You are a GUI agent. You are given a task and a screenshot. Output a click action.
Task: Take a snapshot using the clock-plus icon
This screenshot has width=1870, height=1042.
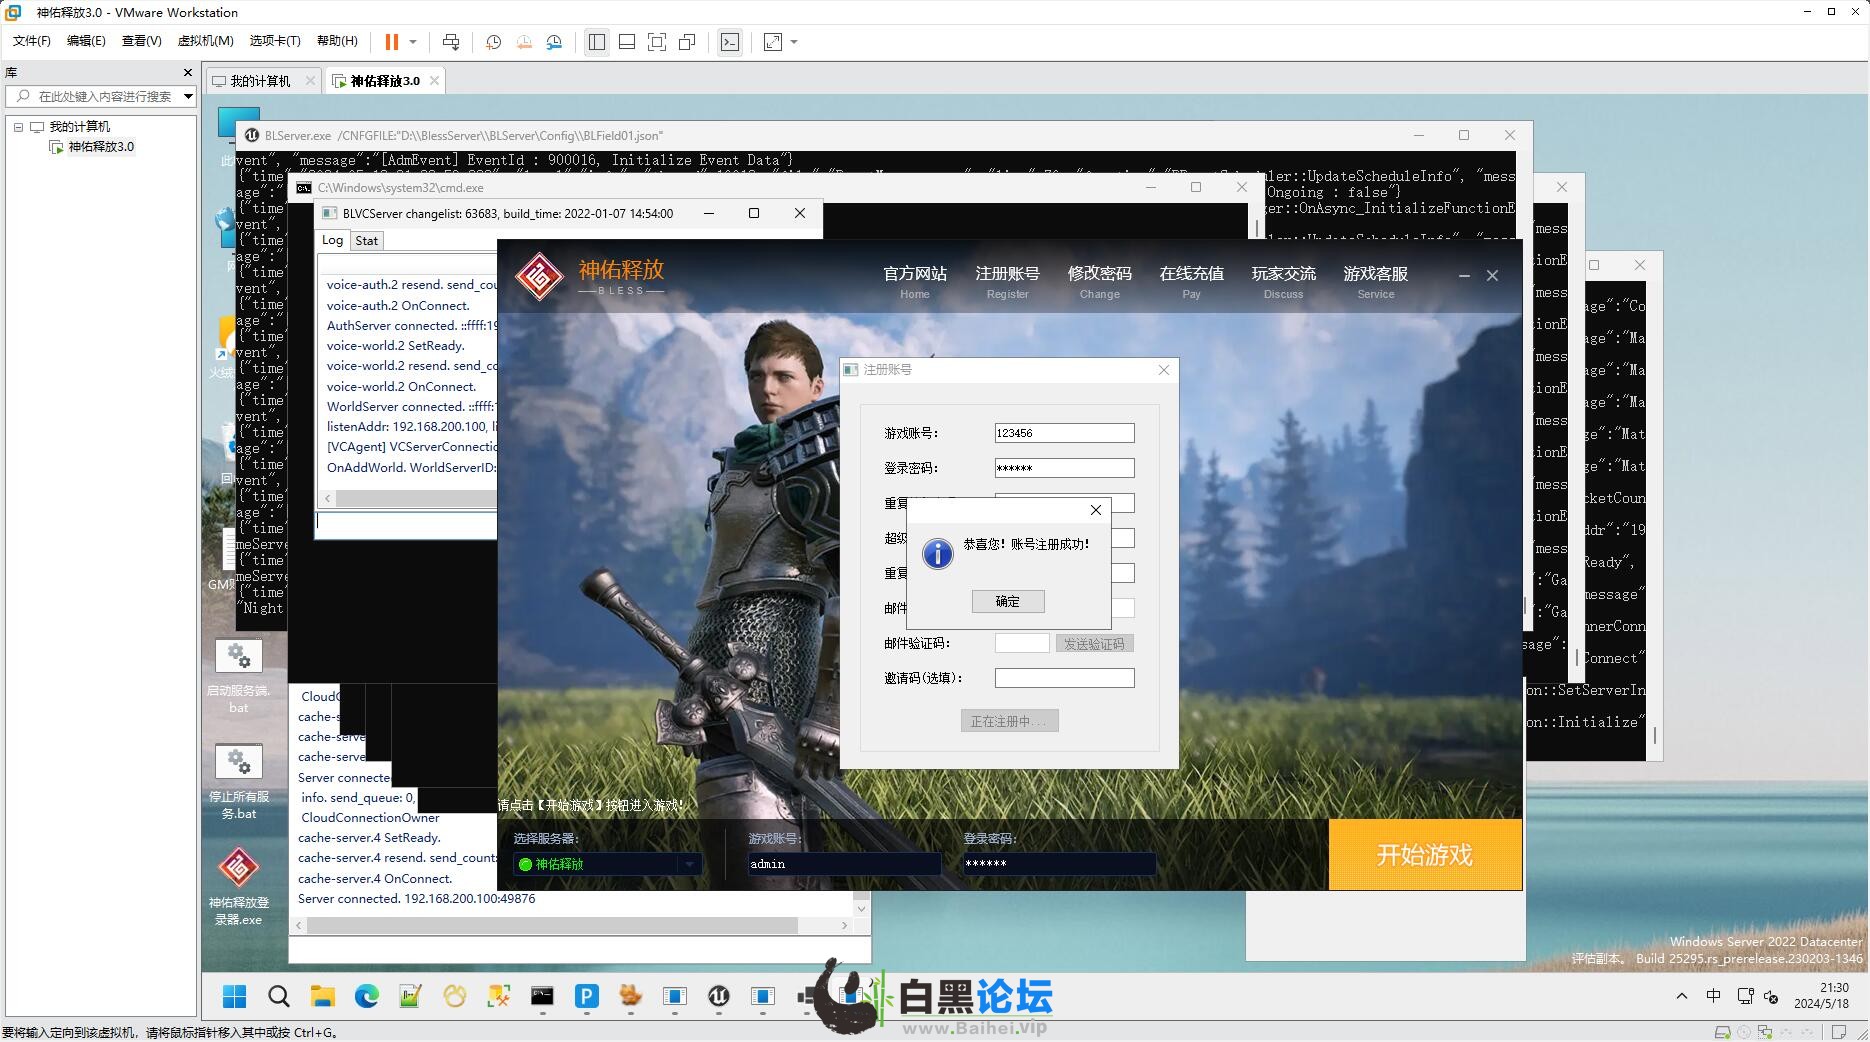493,42
